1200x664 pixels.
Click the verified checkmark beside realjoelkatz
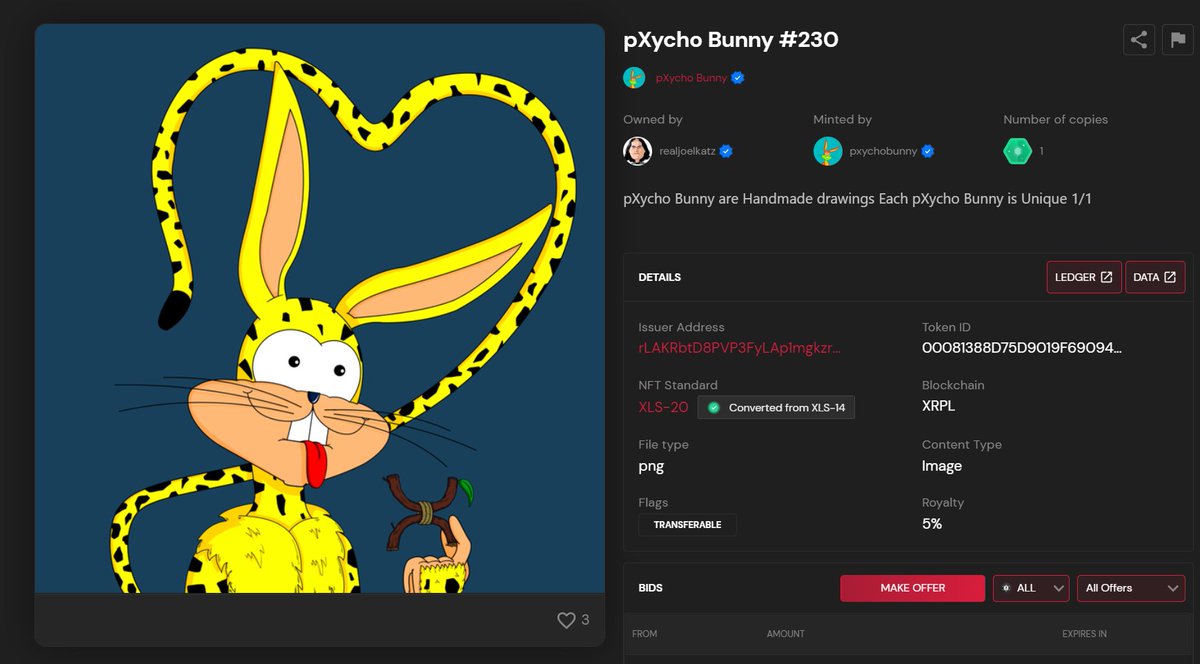(x=725, y=151)
